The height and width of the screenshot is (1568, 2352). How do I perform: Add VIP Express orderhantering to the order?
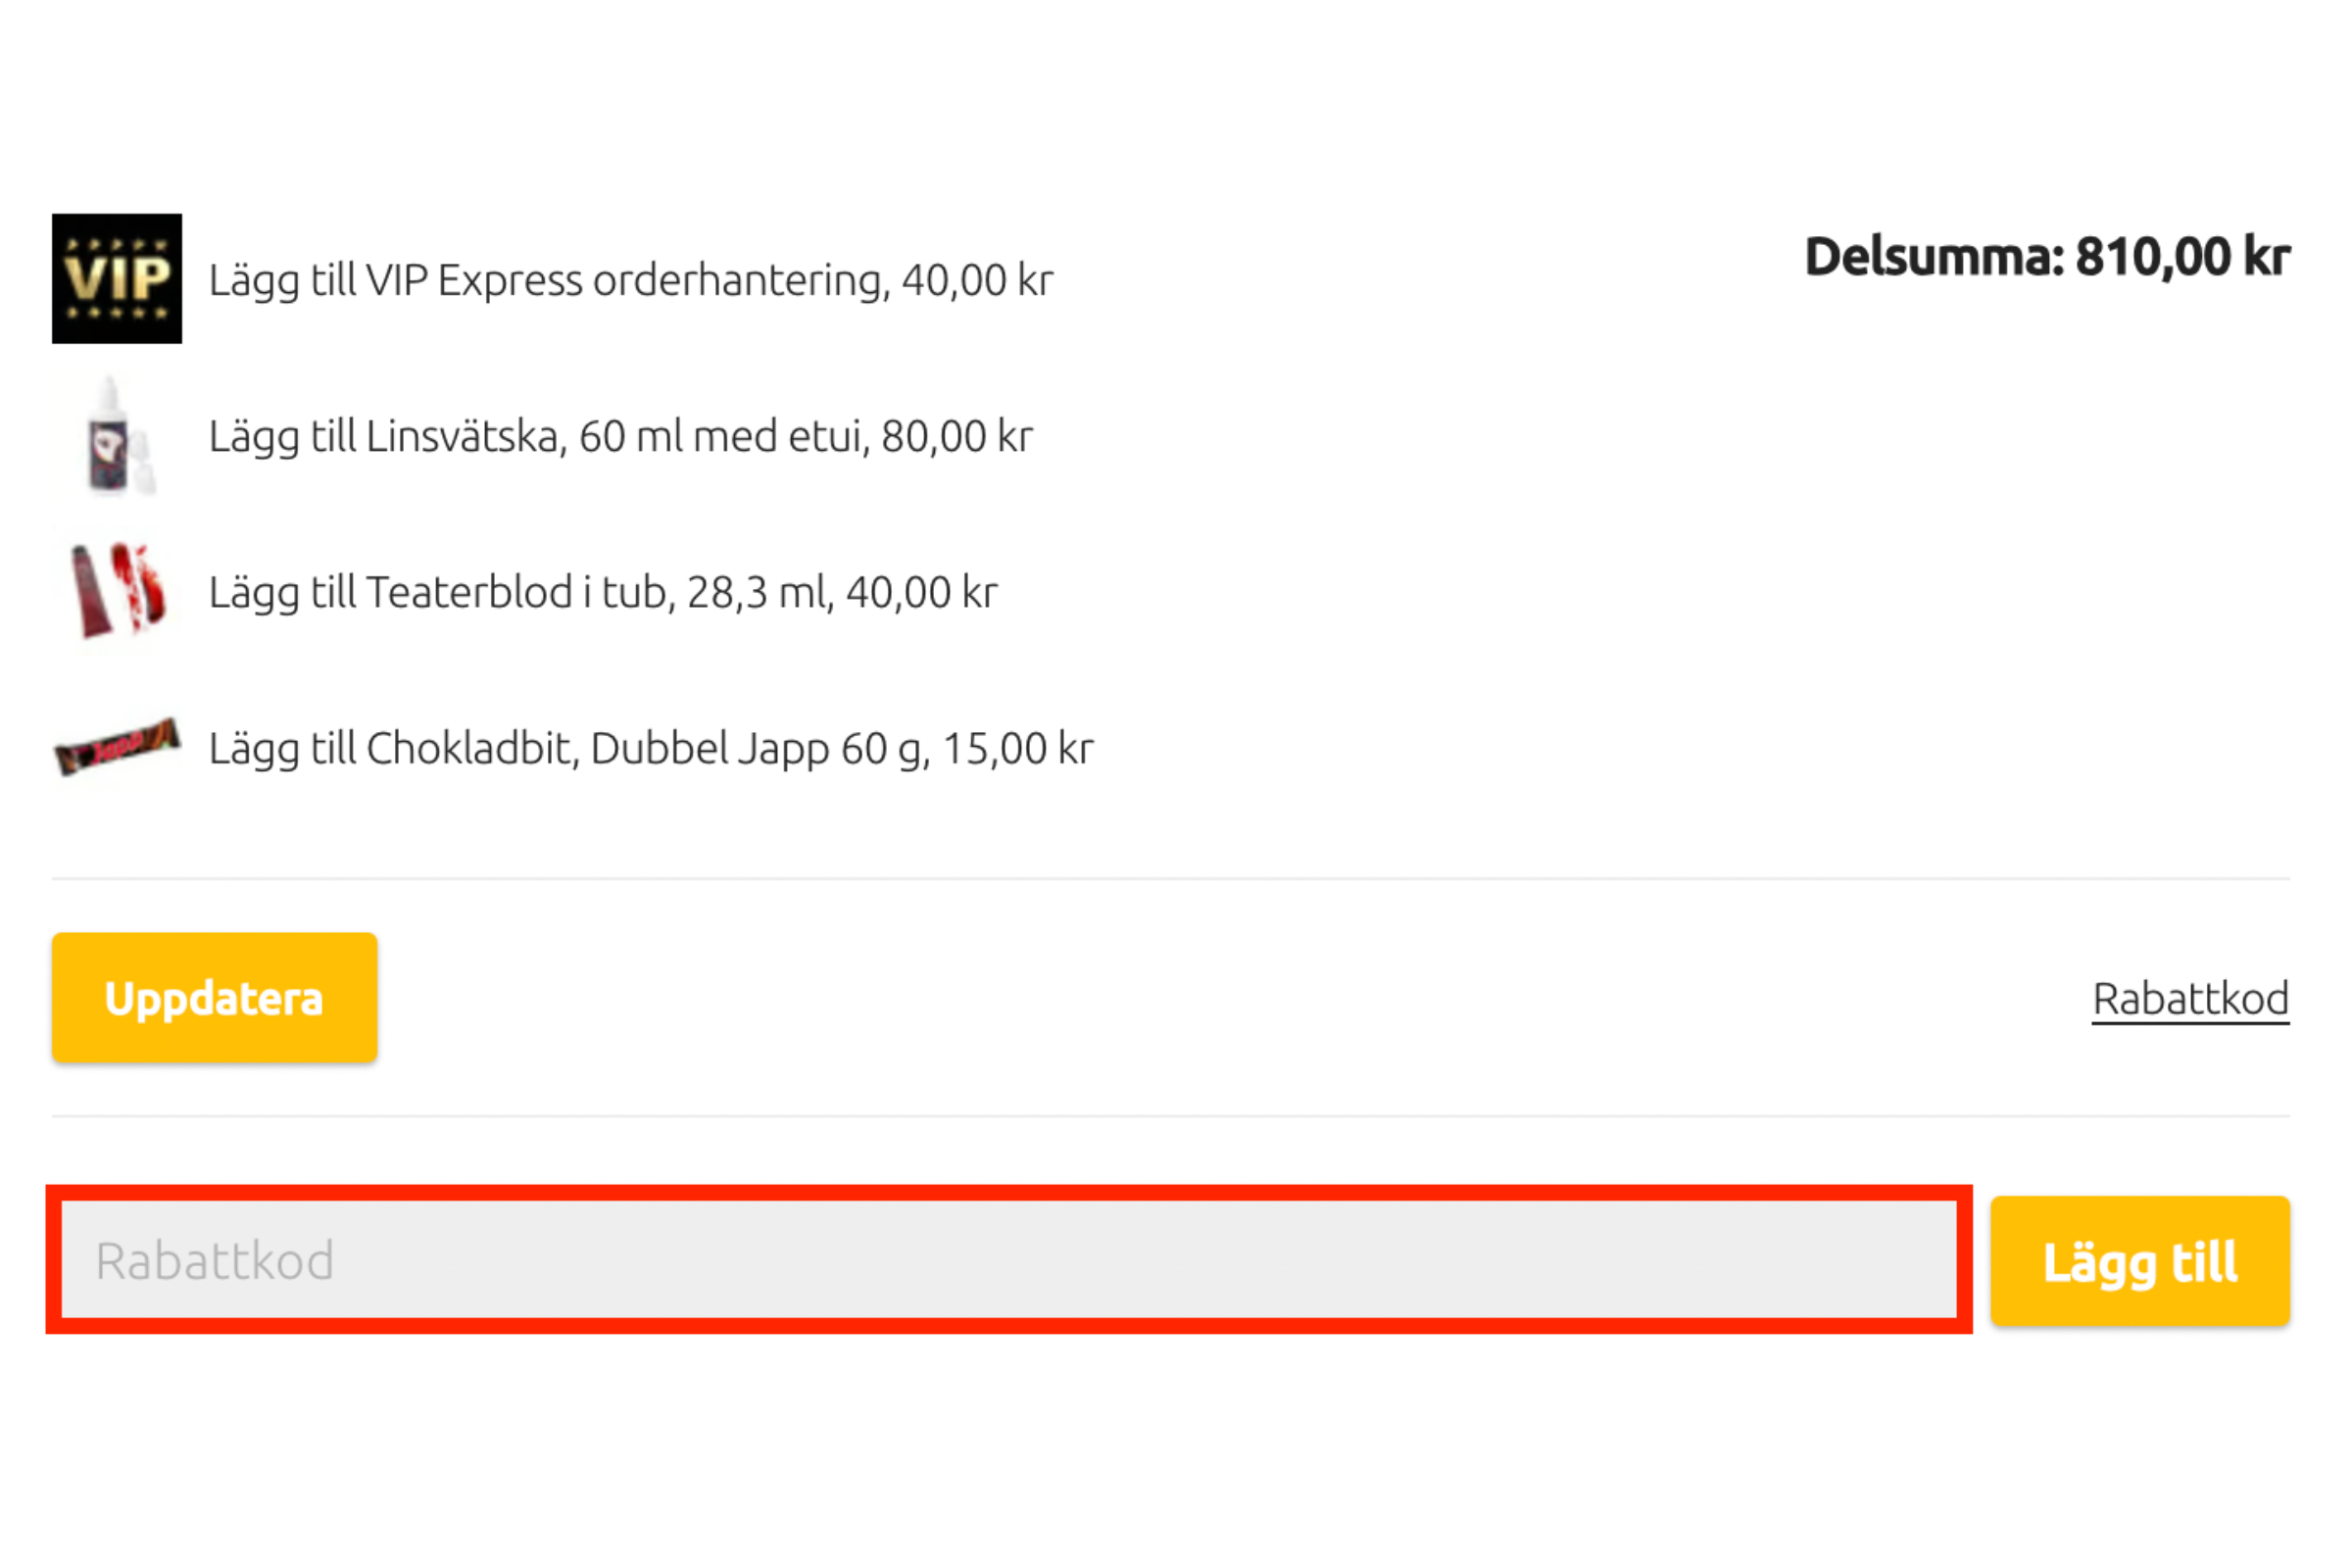click(x=631, y=280)
